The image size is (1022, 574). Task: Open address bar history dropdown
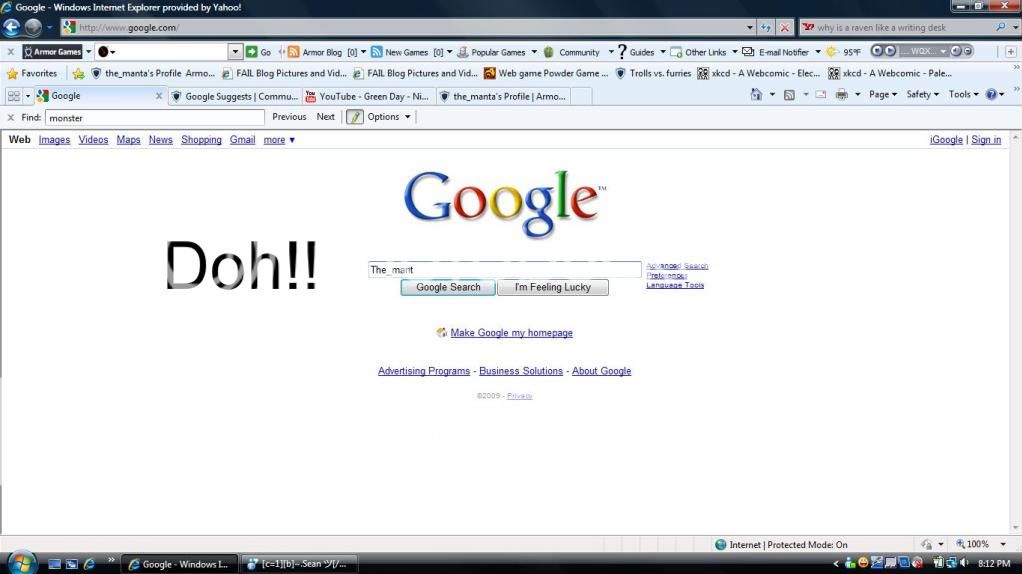coord(750,27)
